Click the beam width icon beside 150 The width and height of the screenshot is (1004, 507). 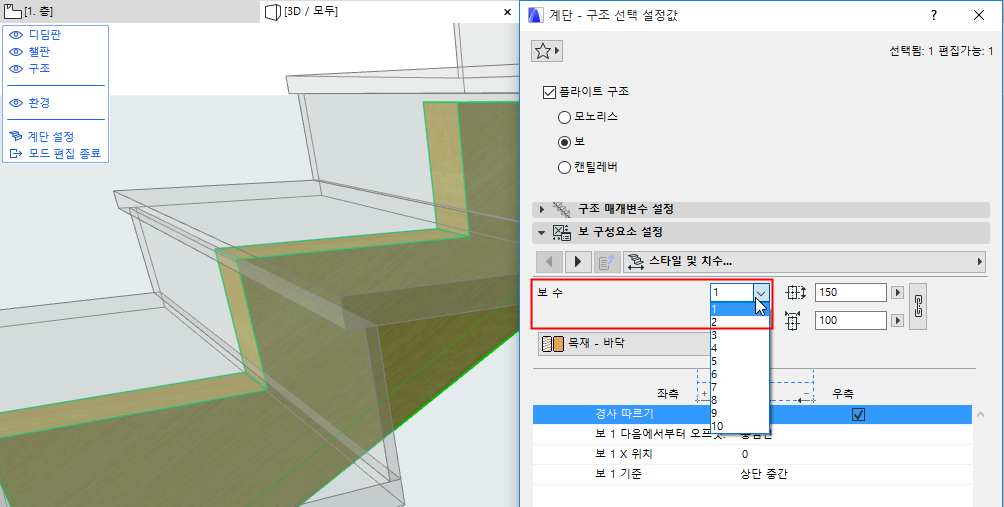(x=794, y=293)
